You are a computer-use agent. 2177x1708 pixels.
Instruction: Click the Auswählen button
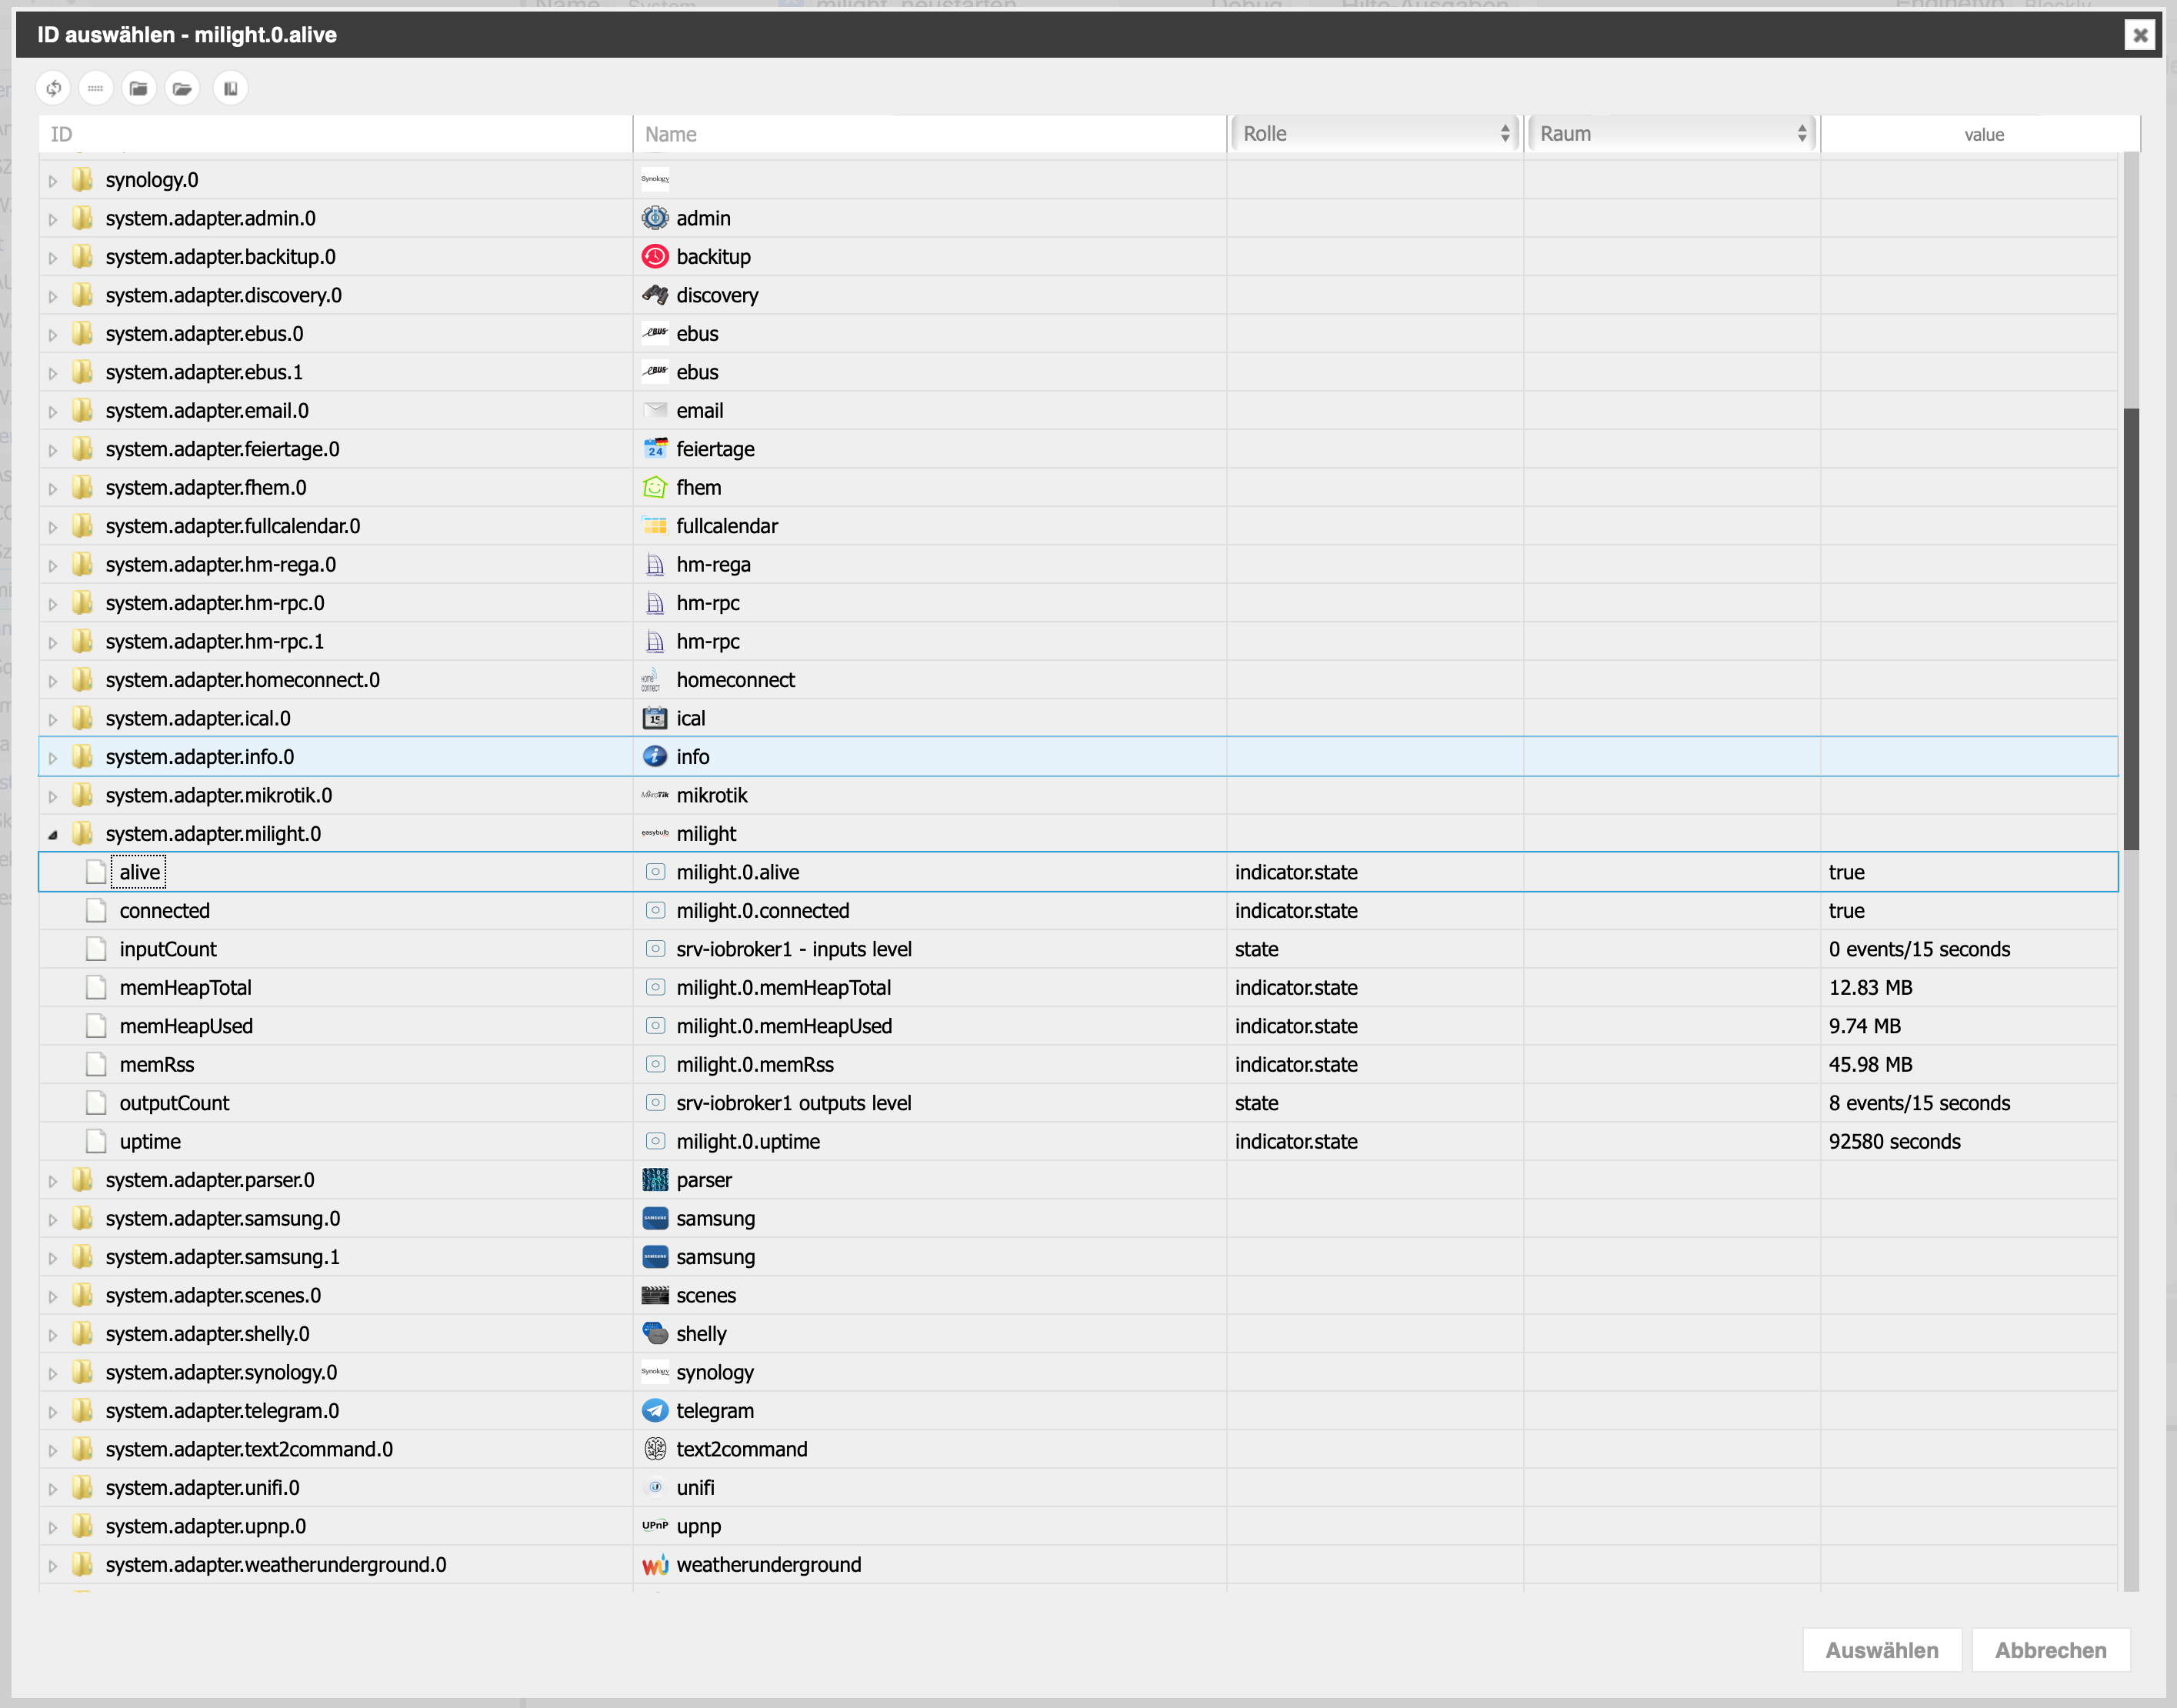click(x=1881, y=1650)
